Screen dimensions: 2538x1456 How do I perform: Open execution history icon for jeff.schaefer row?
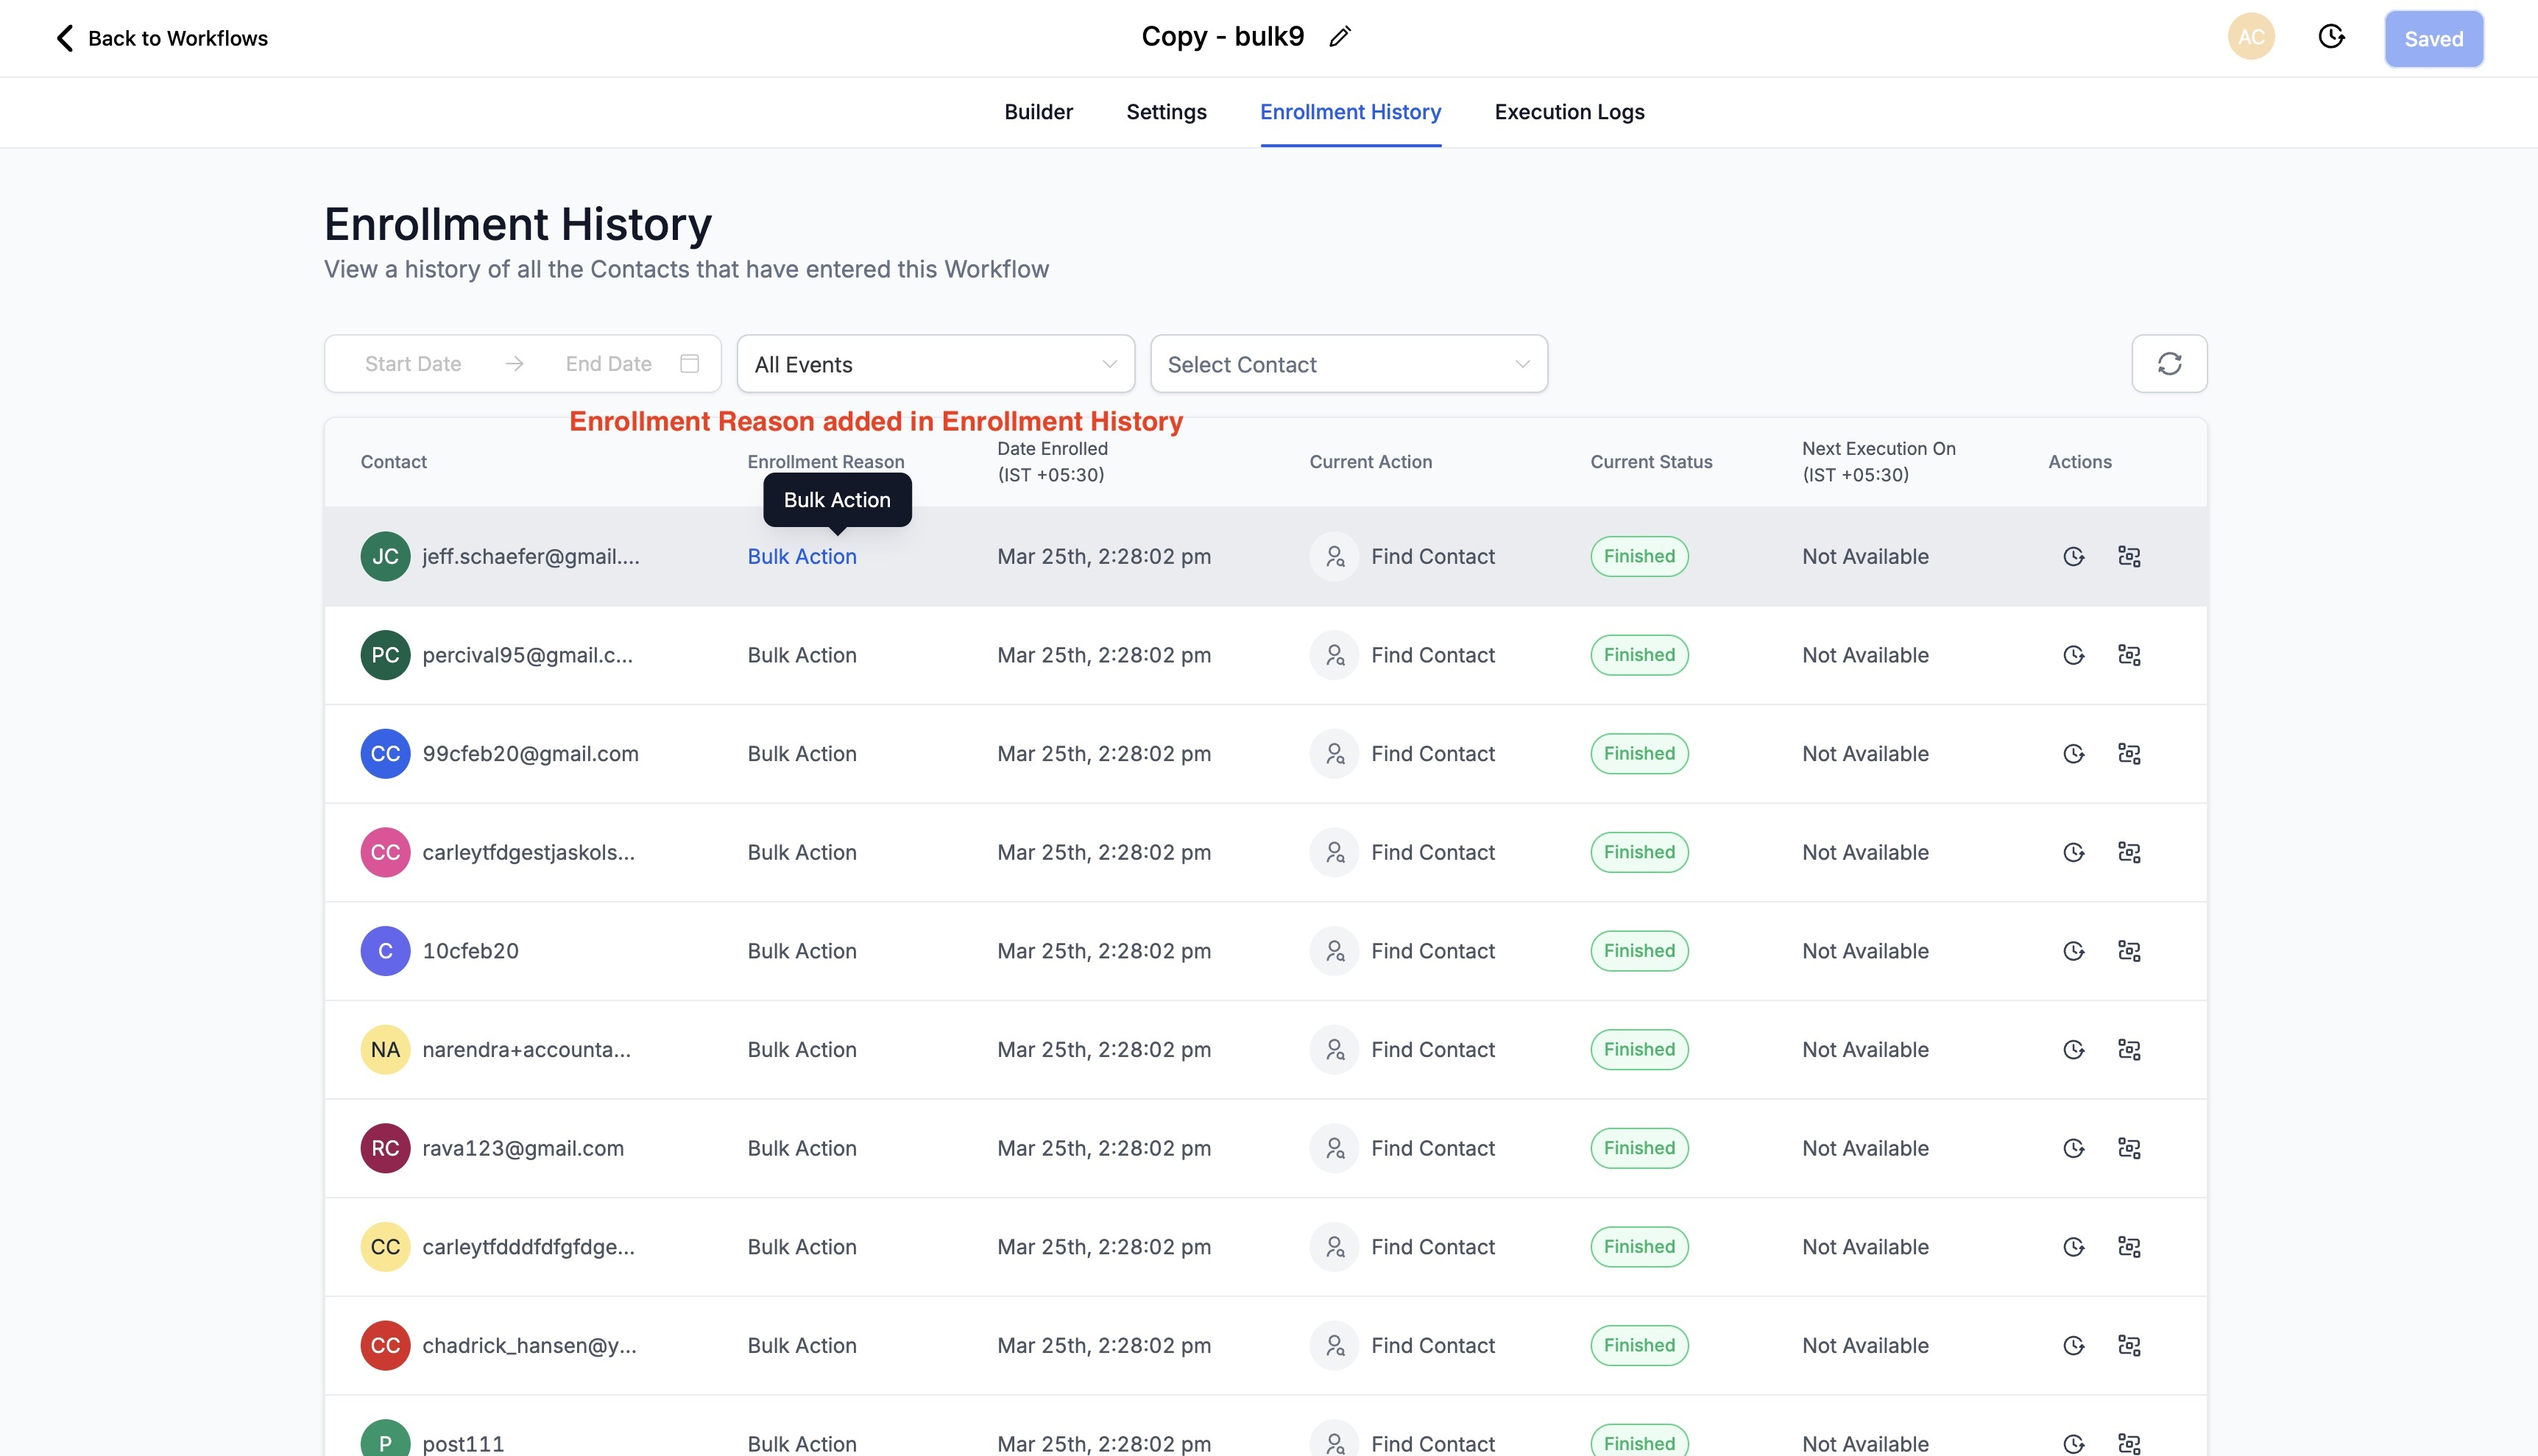[x=2074, y=557]
